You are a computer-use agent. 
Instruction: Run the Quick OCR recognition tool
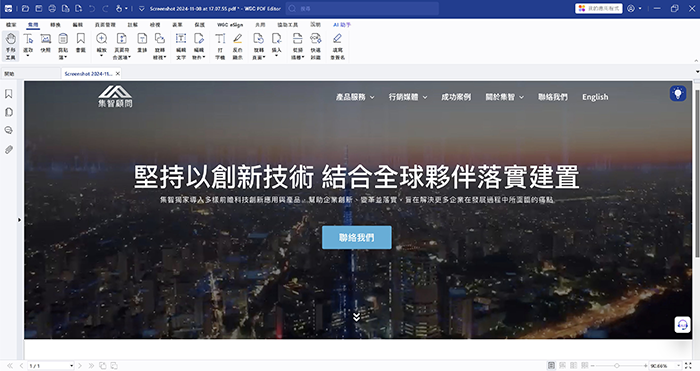[316, 46]
